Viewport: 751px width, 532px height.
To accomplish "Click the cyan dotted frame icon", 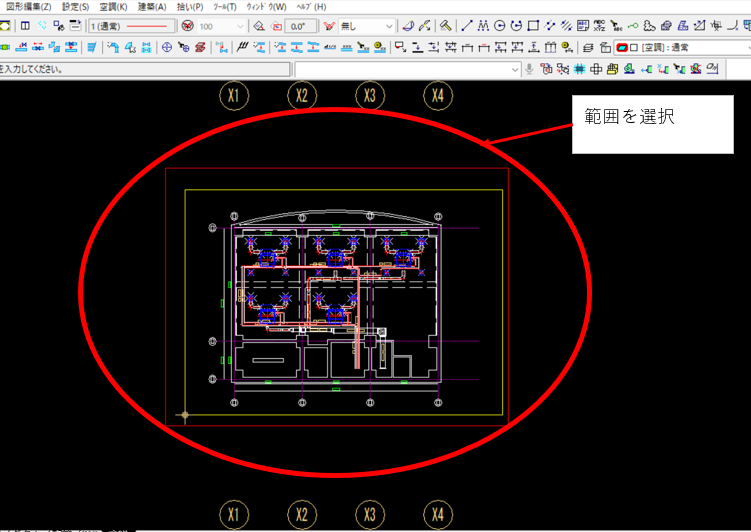I will [x=42, y=26].
